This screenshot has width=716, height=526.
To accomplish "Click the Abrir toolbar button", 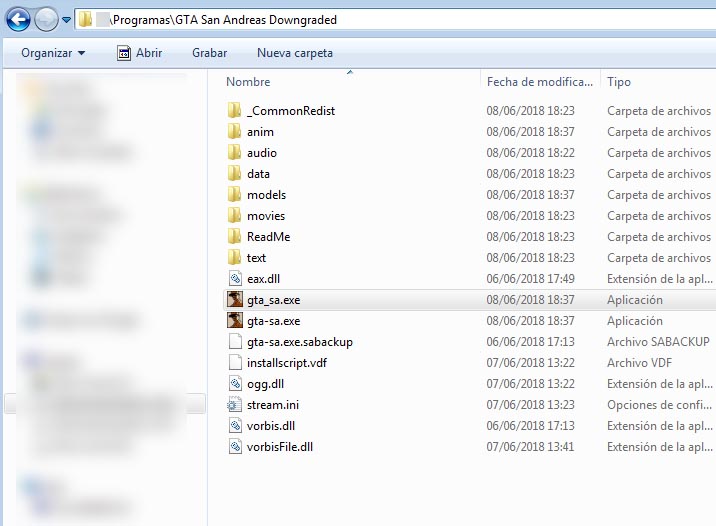I will point(139,53).
